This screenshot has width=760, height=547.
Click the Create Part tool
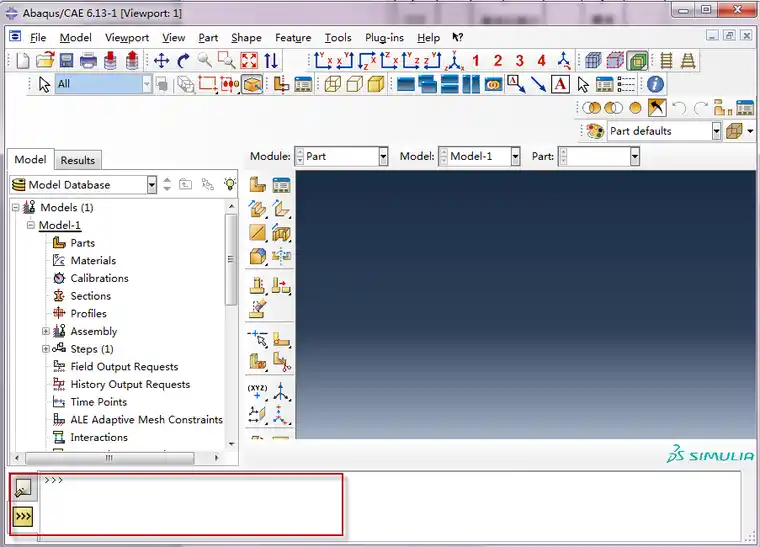(257, 185)
